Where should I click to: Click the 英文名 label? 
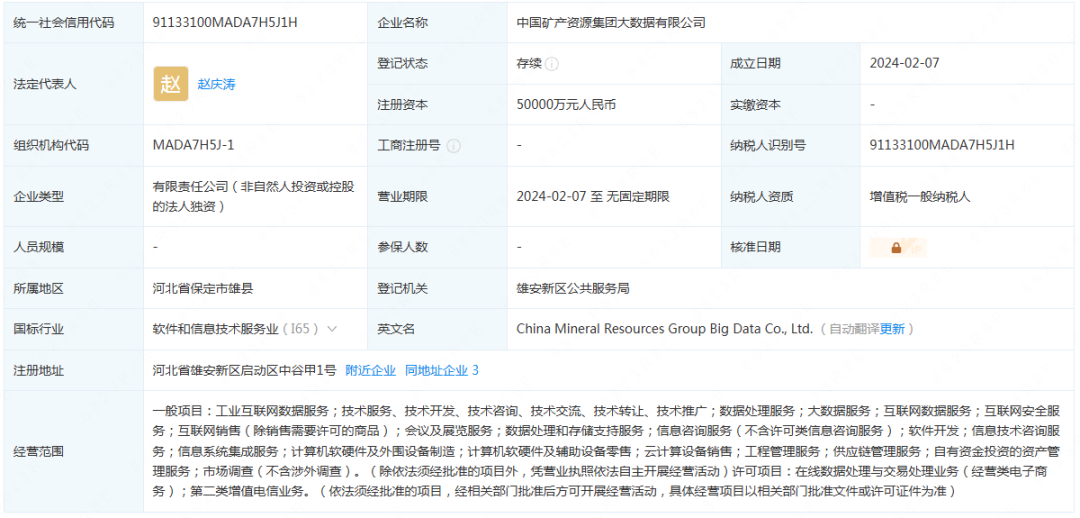(x=396, y=329)
